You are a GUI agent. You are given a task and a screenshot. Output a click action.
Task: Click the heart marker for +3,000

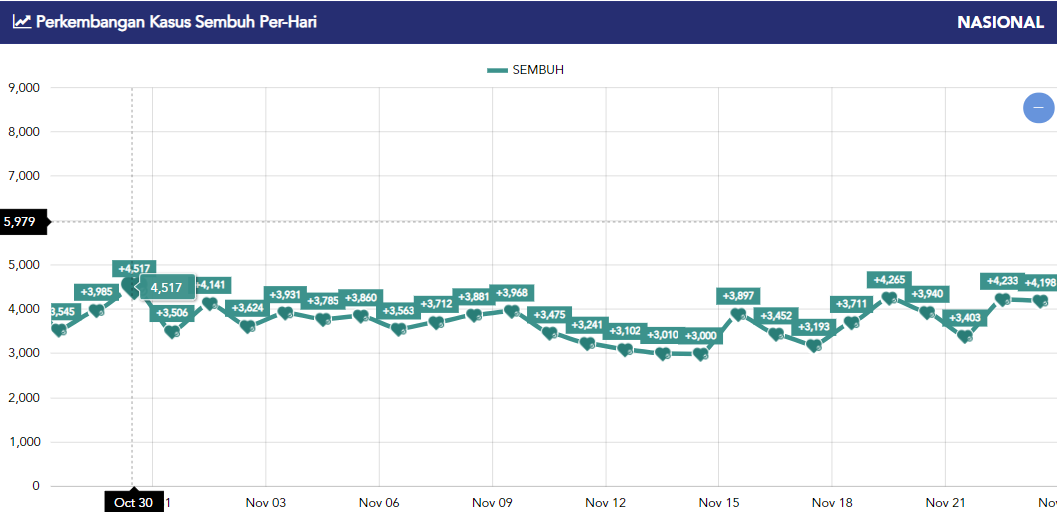(x=700, y=354)
